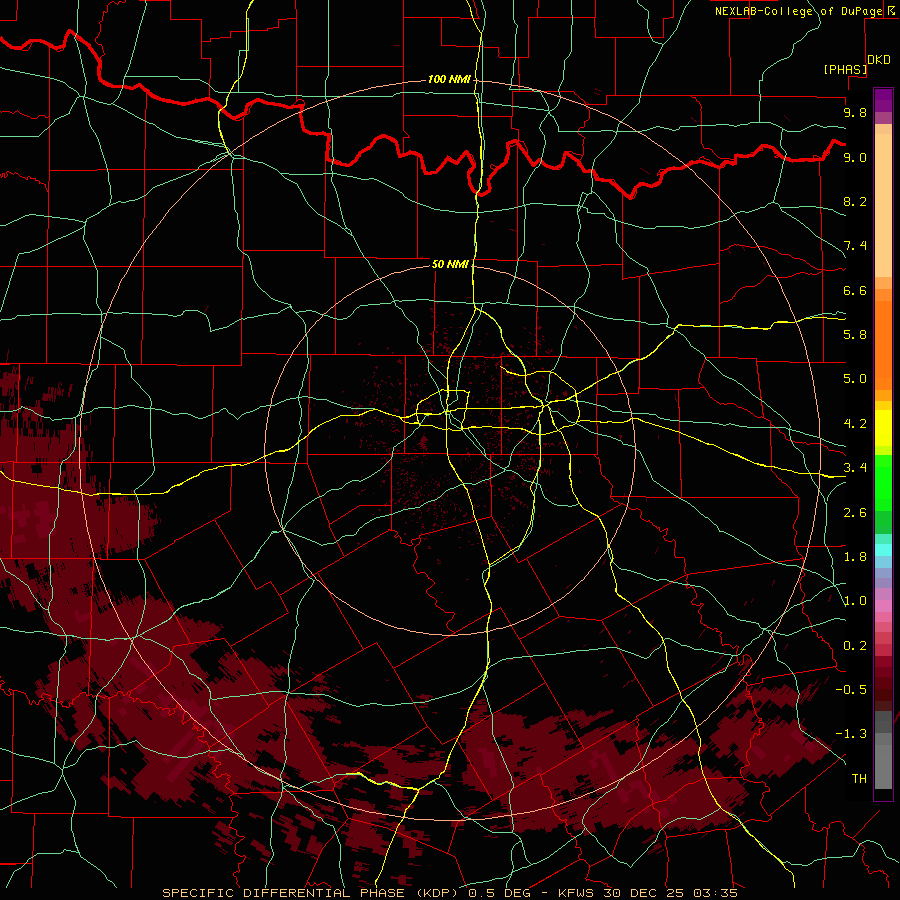Click the -1.3 value on the color scale
Image resolution: width=900 pixels, height=900 pixels.
851,734
